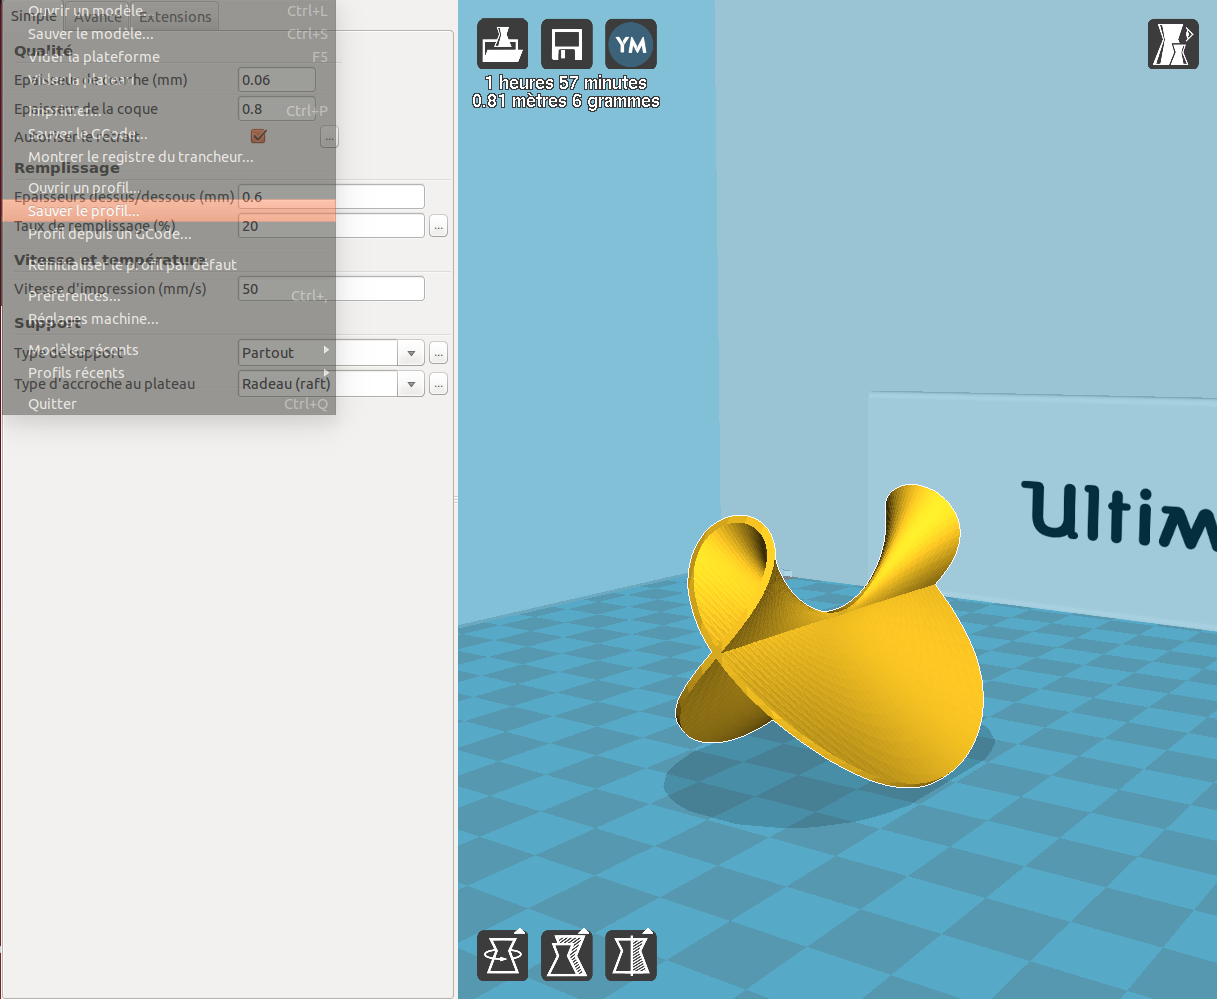Select the Scale tool icon

click(x=567, y=955)
